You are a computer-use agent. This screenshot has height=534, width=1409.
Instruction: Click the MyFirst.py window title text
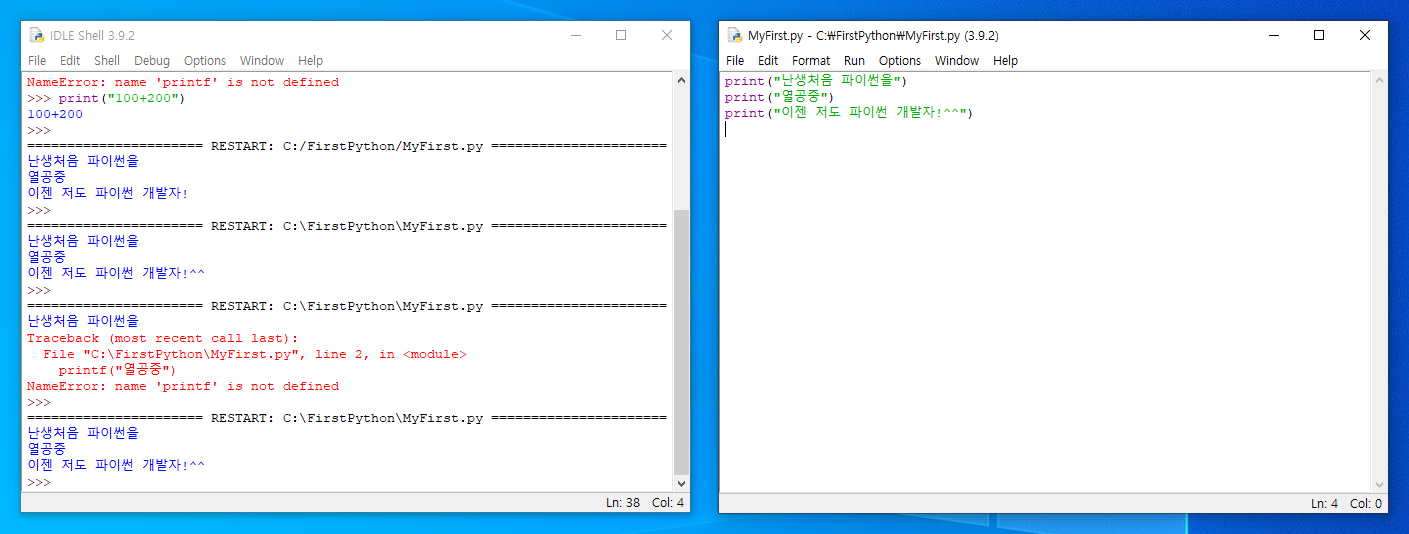[x=873, y=35]
